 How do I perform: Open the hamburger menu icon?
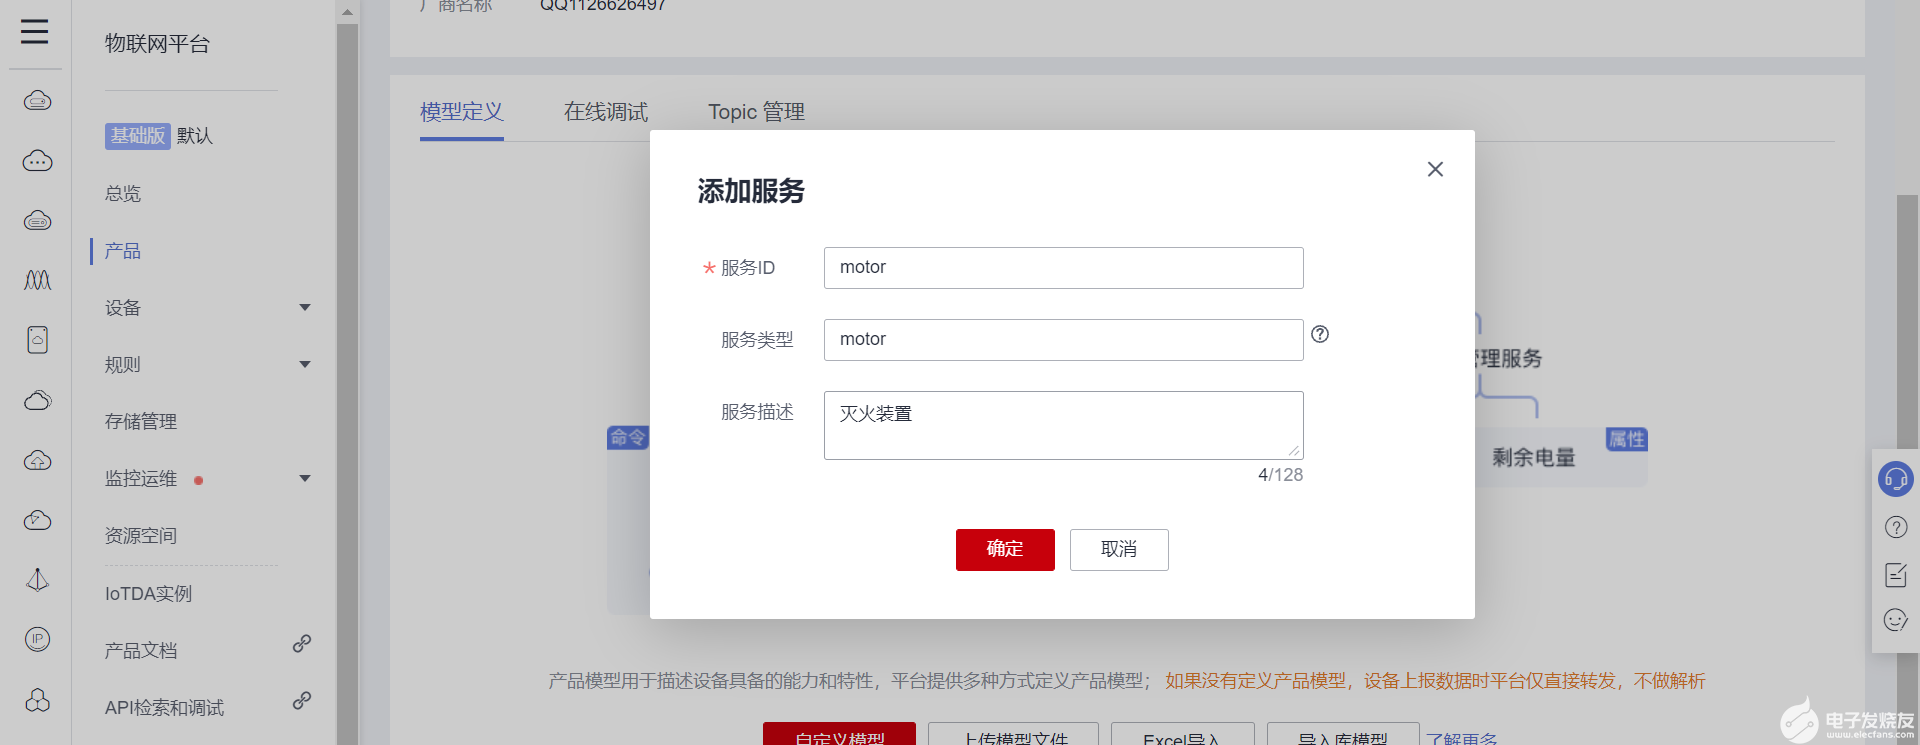[x=35, y=32]
